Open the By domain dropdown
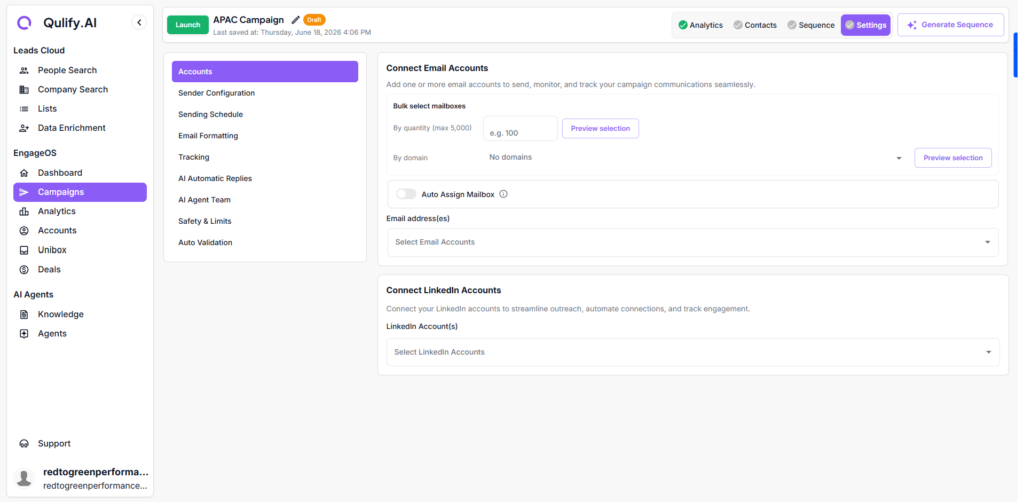 tap(696, 157)
